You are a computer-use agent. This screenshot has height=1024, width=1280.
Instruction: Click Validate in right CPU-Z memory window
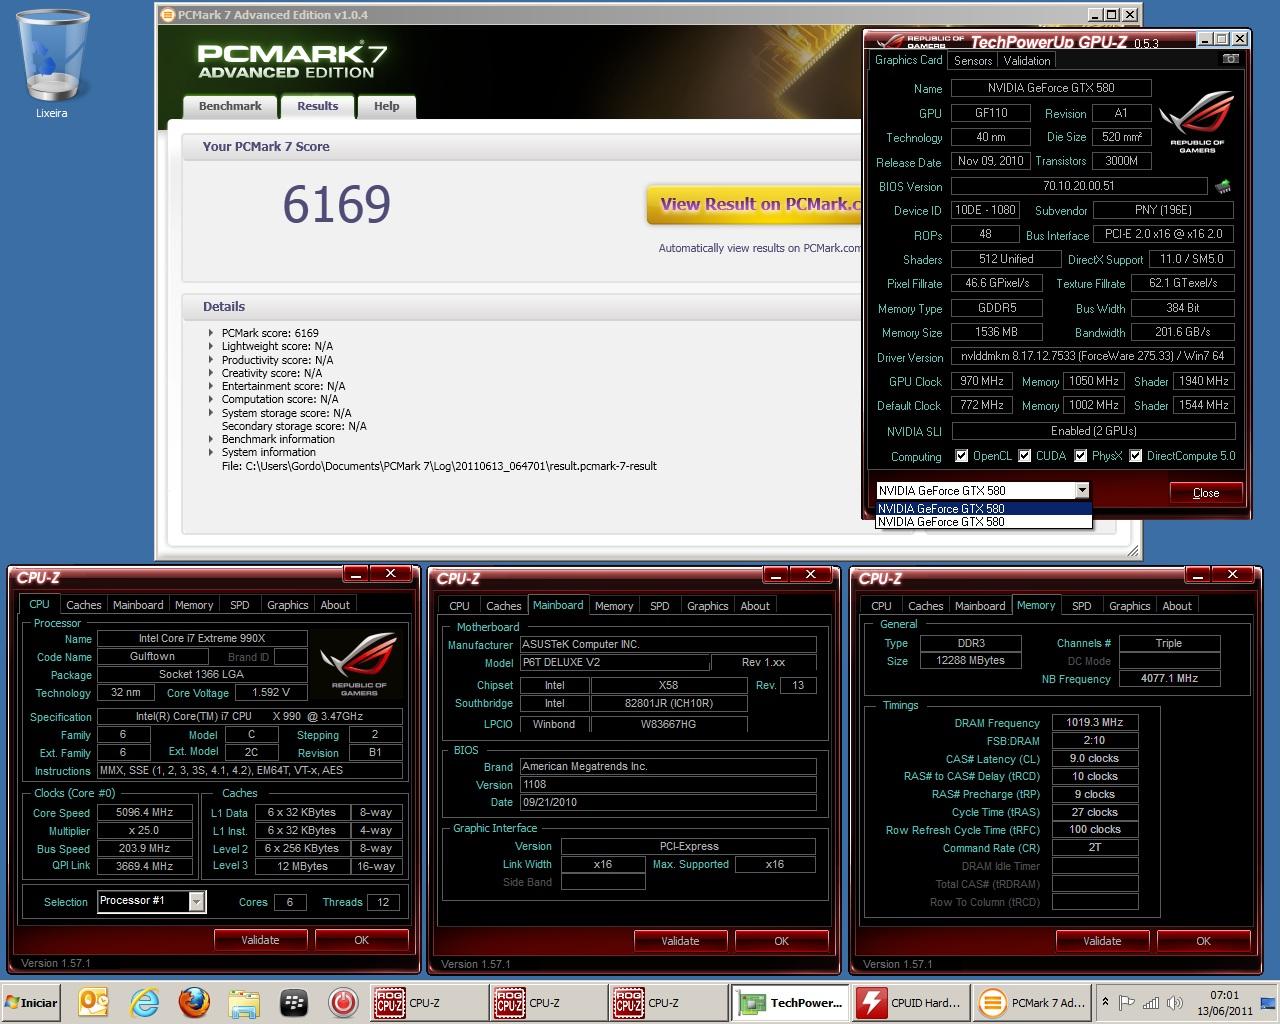click(1102, 941)
